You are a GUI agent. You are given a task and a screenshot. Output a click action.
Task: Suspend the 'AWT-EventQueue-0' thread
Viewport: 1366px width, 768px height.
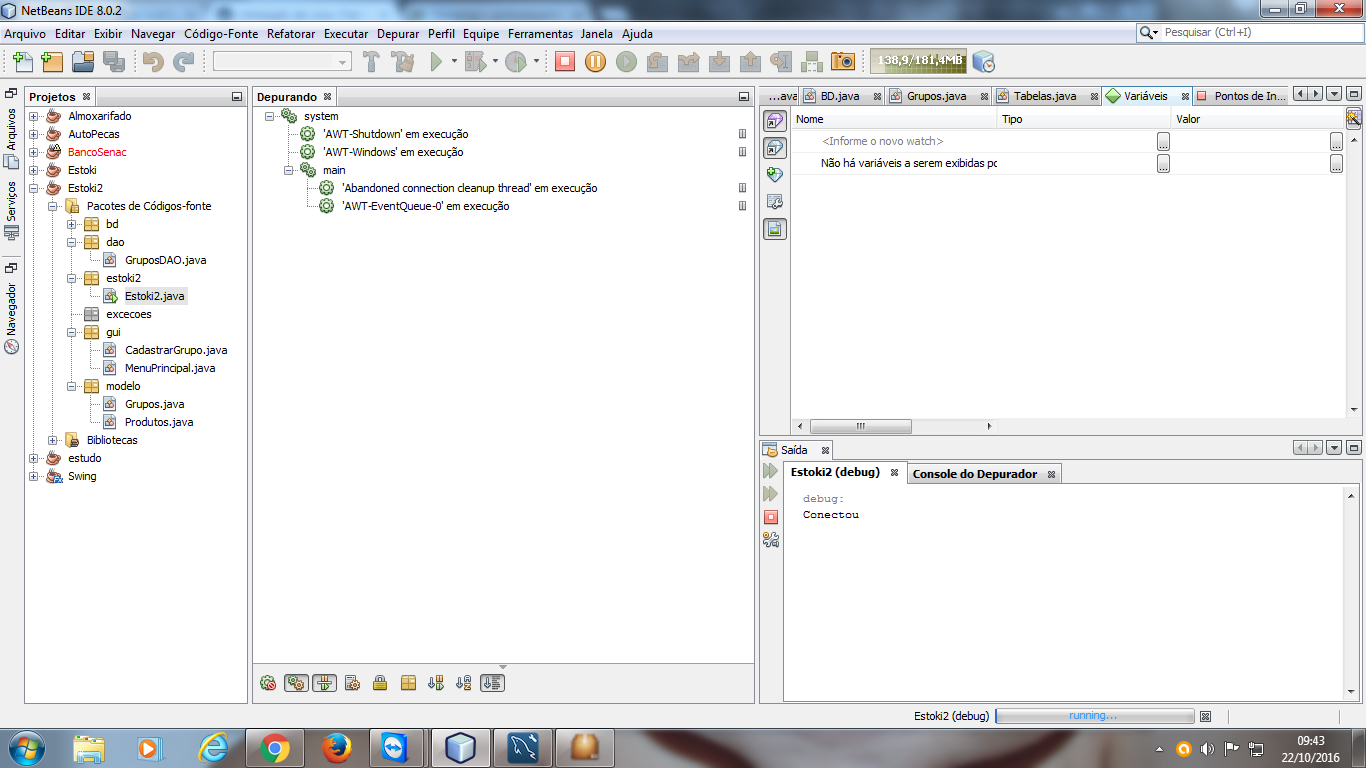[x=742, y=206]
